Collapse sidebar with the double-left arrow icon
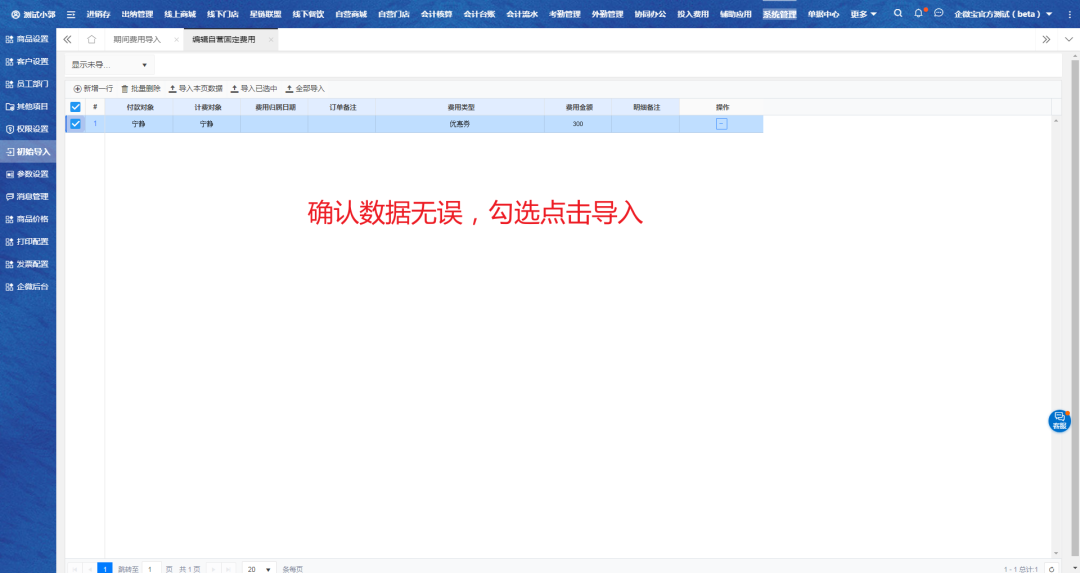The height and width of the screenshot is (573, 1080). click(68, 39)
